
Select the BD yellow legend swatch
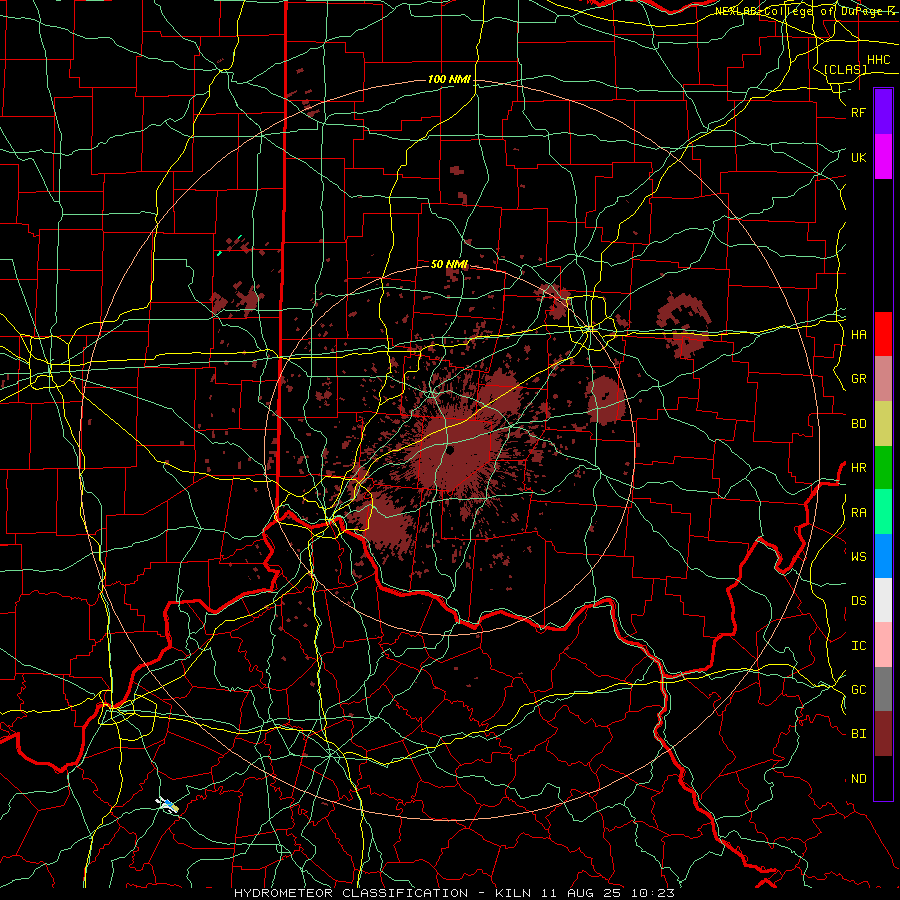pos(883,424)
